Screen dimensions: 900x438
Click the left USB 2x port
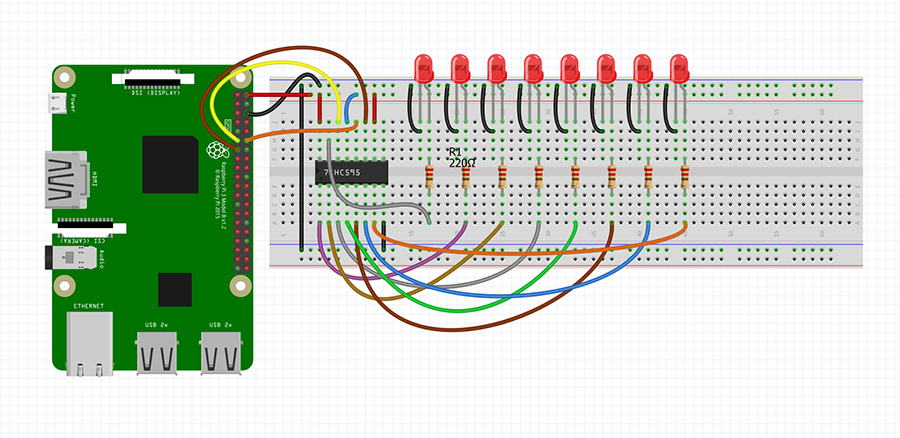(157, 353)
